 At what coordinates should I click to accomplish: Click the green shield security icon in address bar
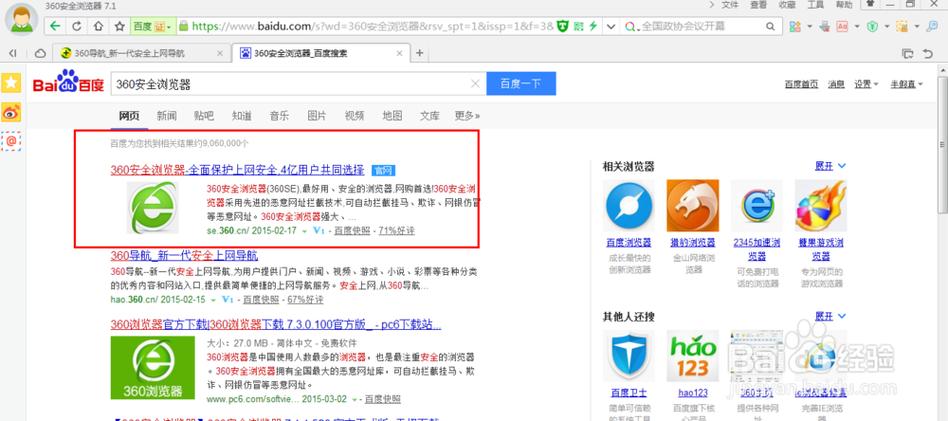coord(563,26)
